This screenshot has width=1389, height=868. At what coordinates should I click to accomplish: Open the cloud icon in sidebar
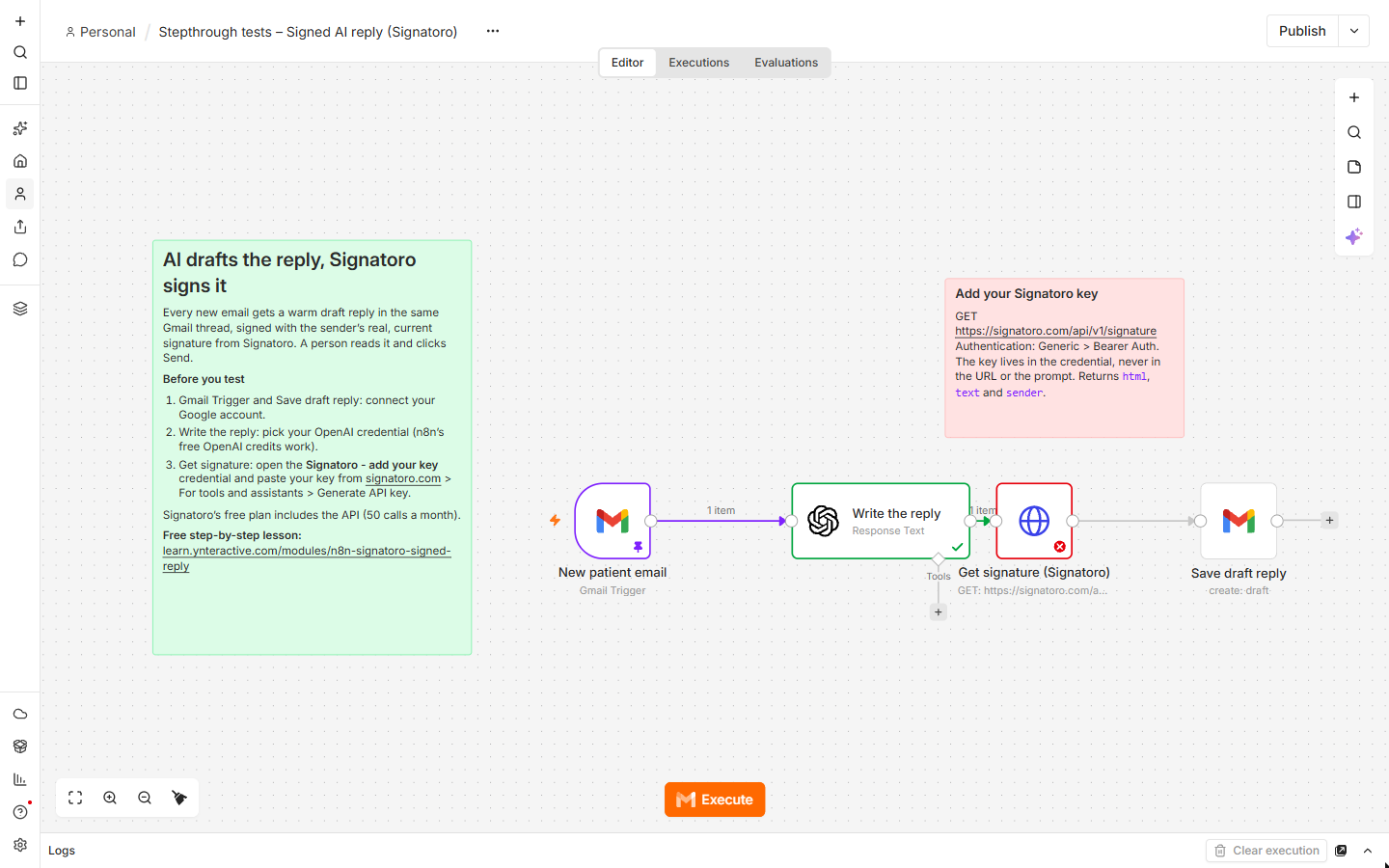click(20, 714)
